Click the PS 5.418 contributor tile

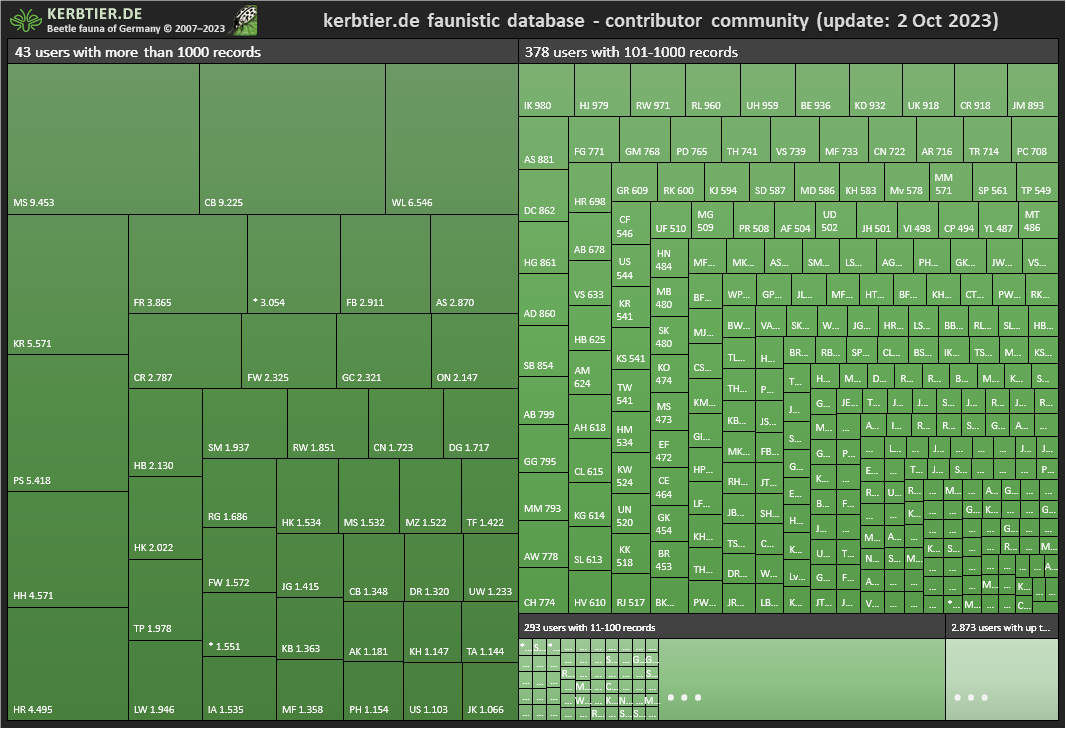pos(68,423)
